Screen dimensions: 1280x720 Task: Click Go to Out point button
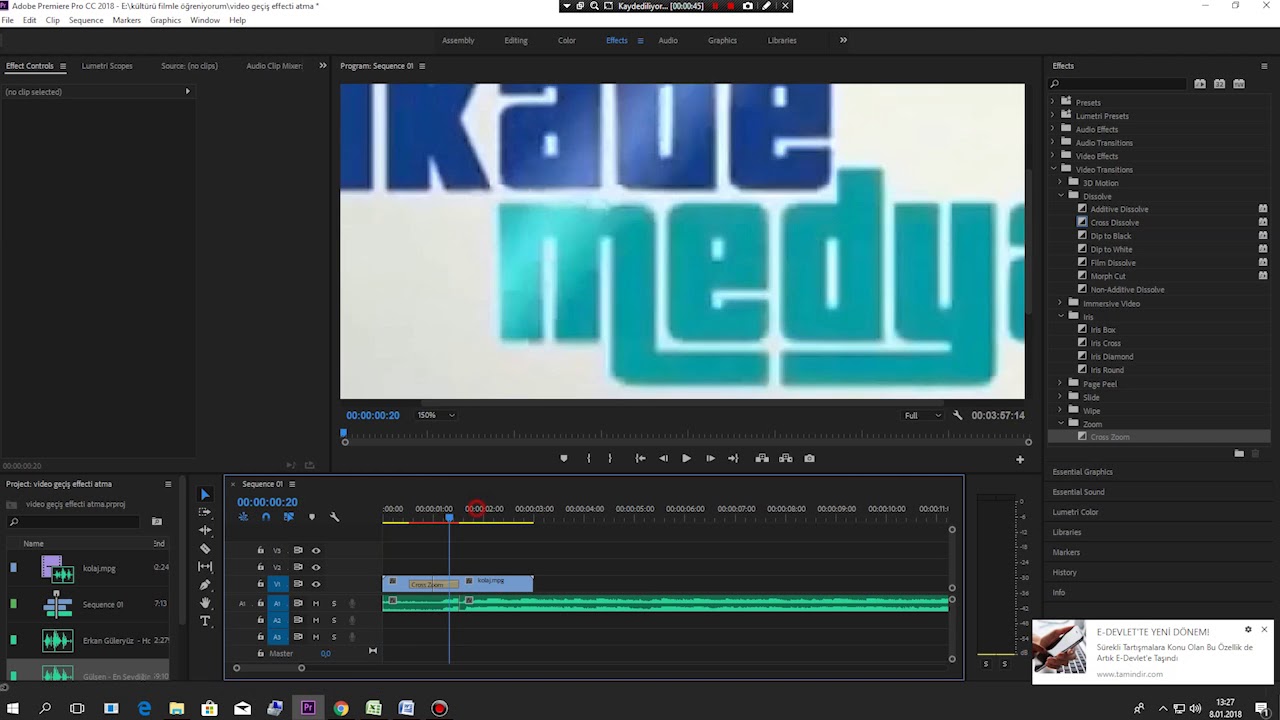tap(733, 458)
